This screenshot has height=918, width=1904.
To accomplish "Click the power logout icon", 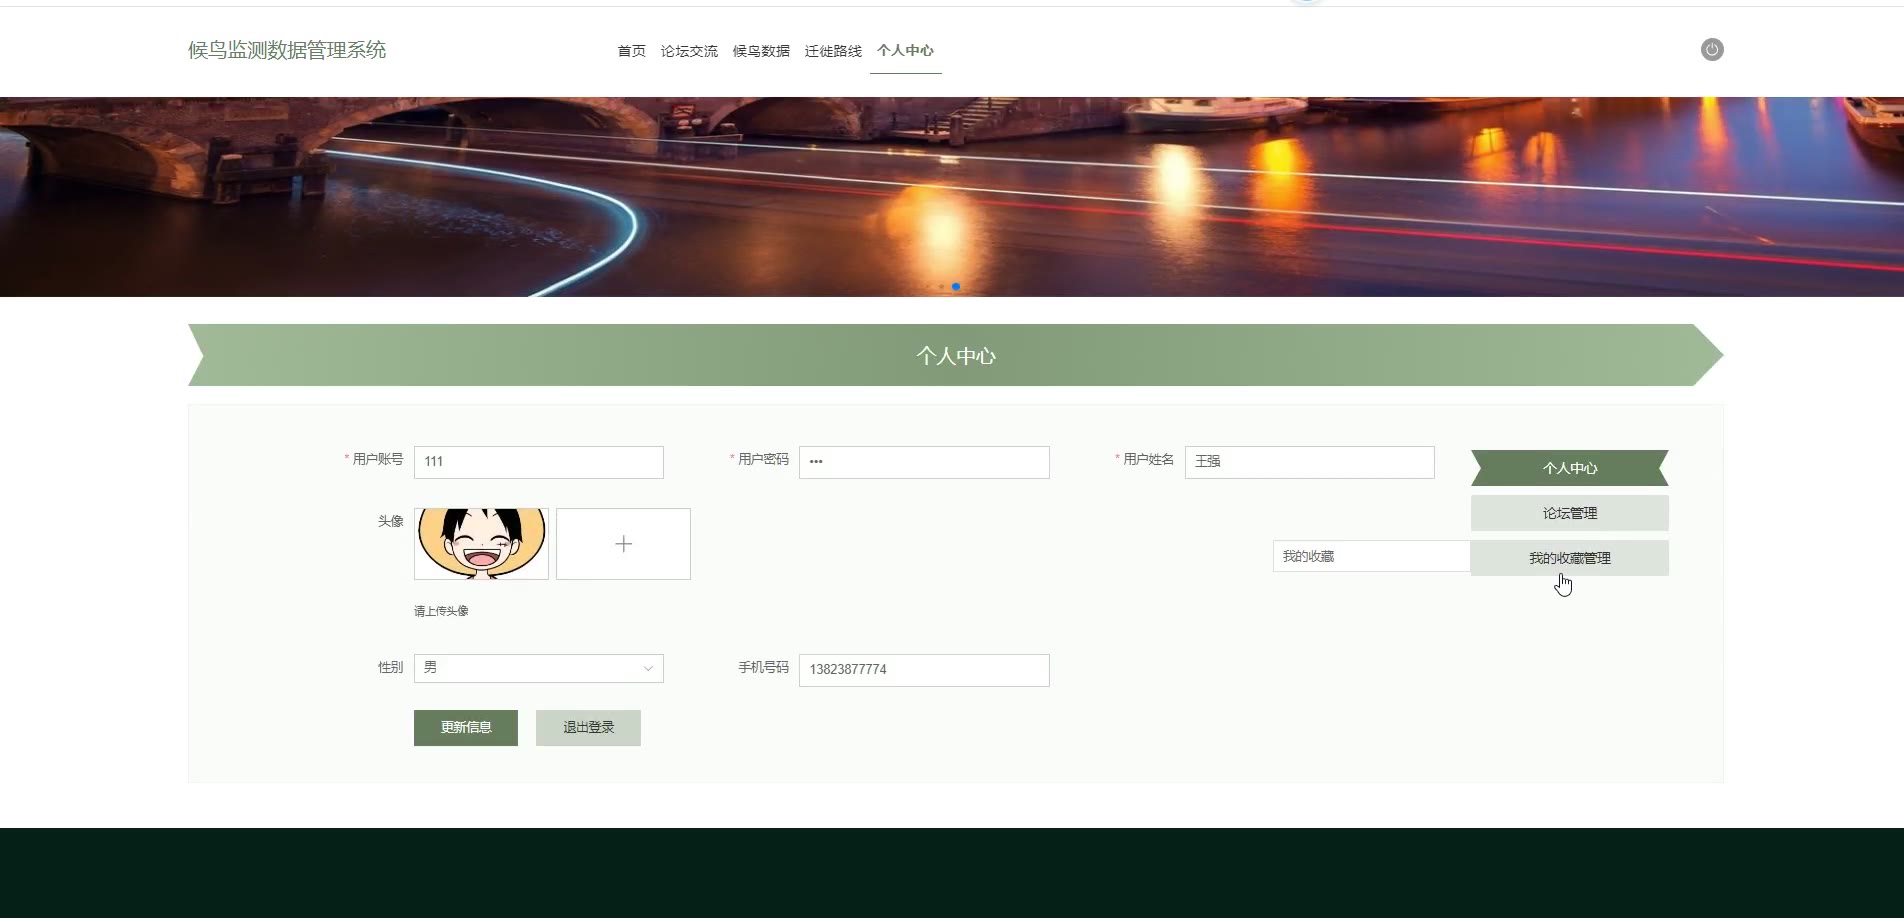I will [1712, 50].
